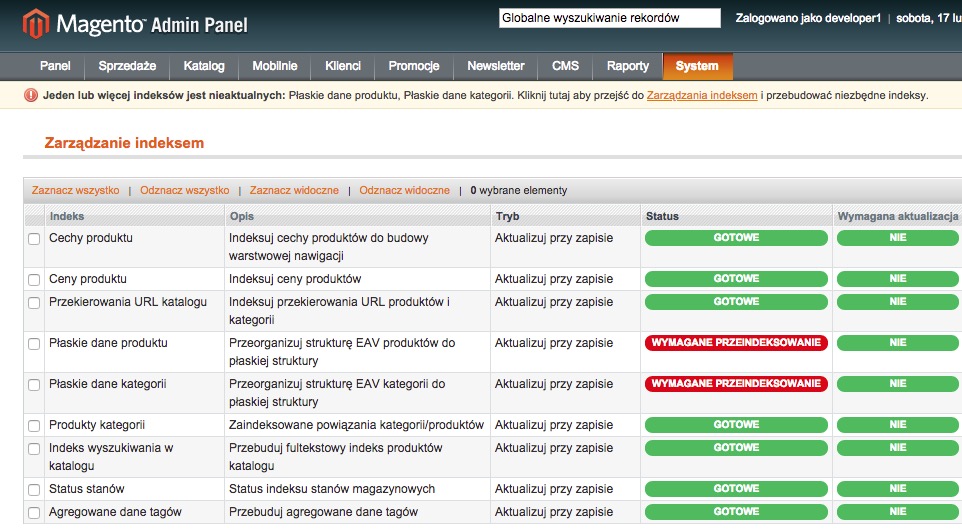Open the Raporty menu
962x532 pixels.
(x=627, y=66)
